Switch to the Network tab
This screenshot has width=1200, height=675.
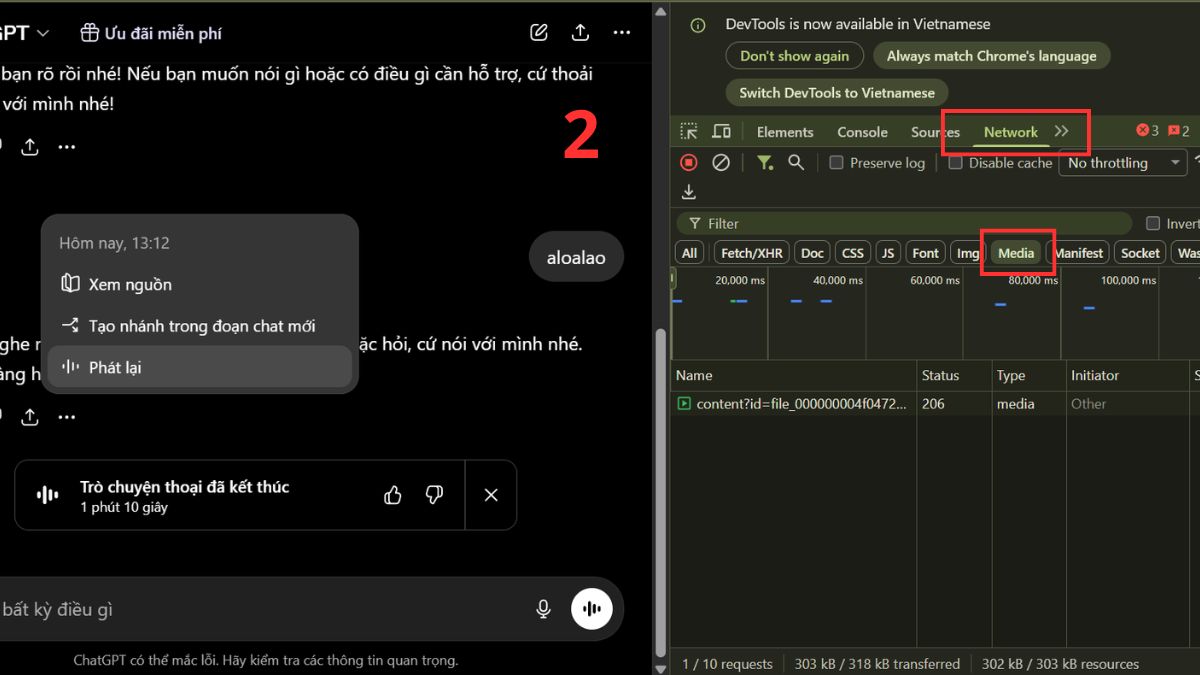click(1011, 132)
